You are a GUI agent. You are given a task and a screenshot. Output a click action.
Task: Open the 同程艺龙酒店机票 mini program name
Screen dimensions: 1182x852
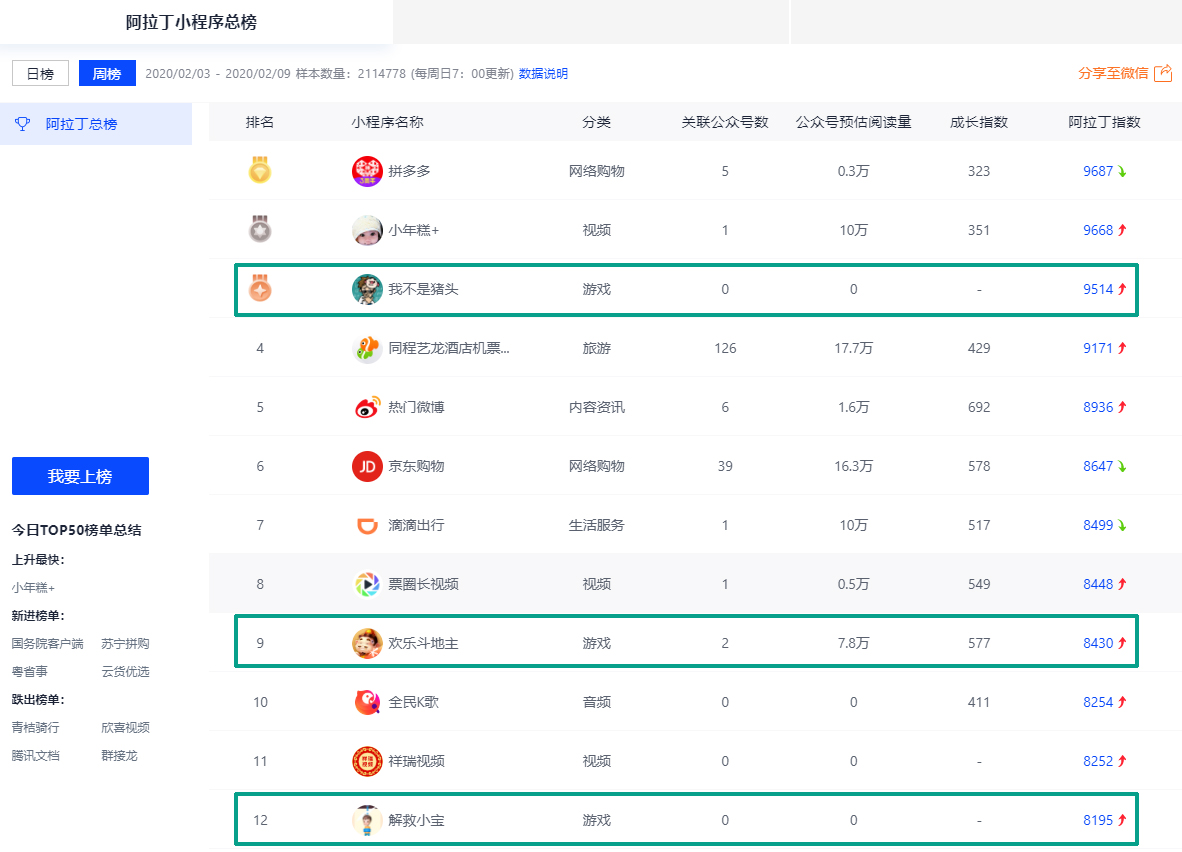pyautogui.click(x=449, y=348)
